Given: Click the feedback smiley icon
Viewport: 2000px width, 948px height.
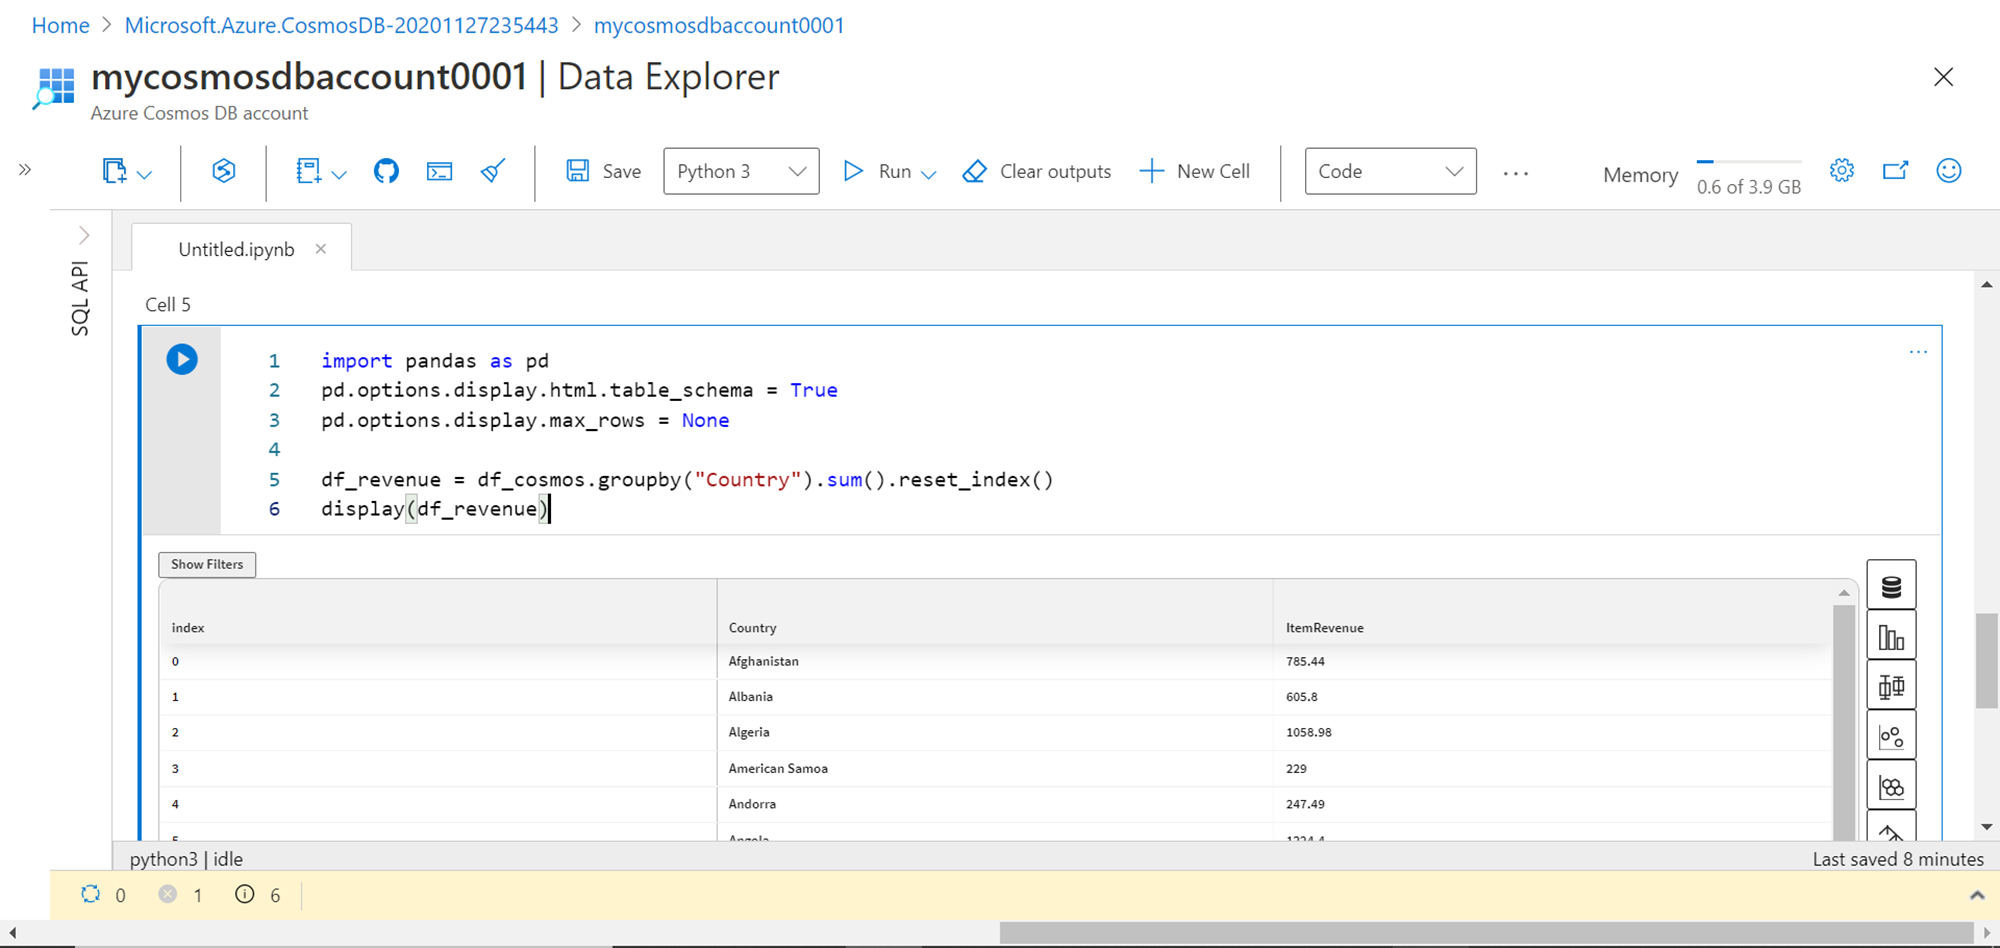Looking at the screenshot, I should [1948, 171].
